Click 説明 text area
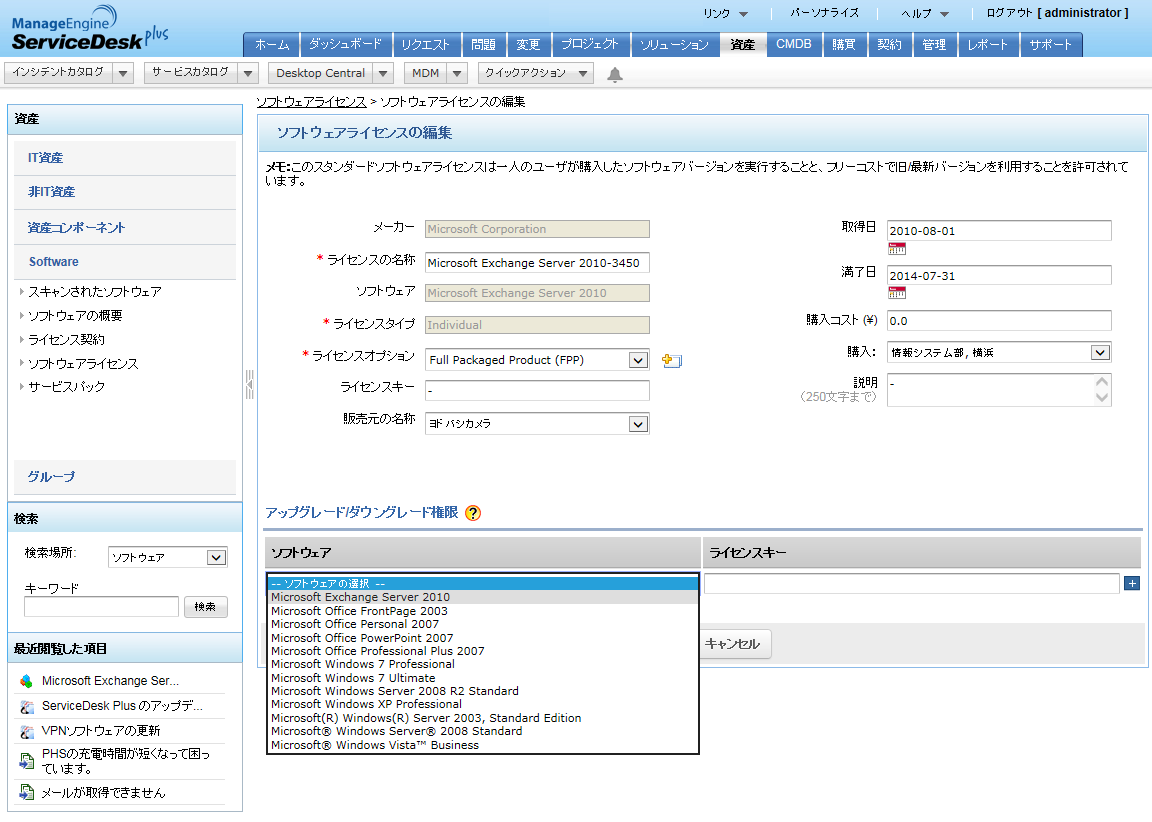 pos(999,390)
